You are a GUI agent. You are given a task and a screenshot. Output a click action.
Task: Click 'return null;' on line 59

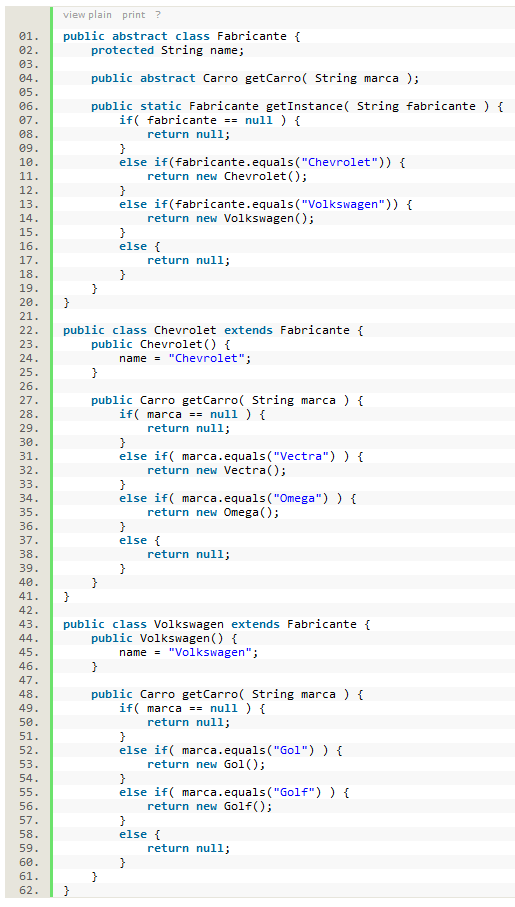(189, 849)
